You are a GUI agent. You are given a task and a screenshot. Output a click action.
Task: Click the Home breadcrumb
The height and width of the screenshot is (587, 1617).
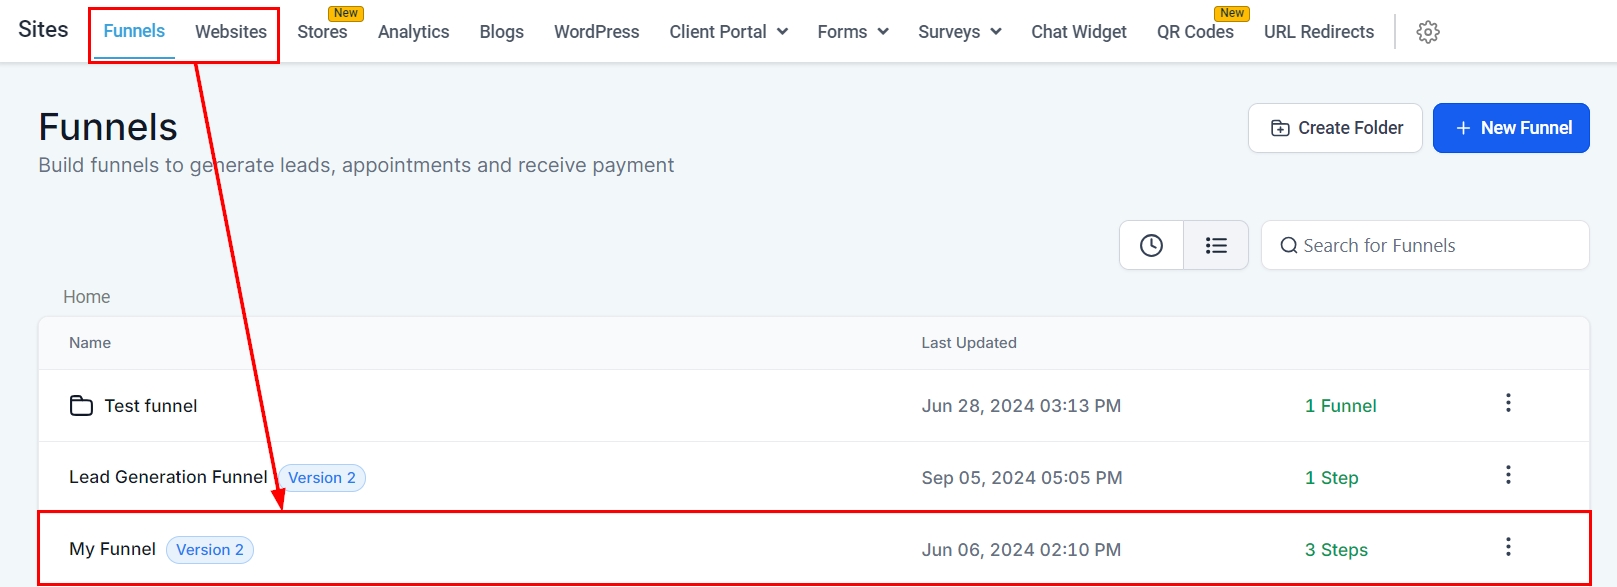(x=87, y=297)
